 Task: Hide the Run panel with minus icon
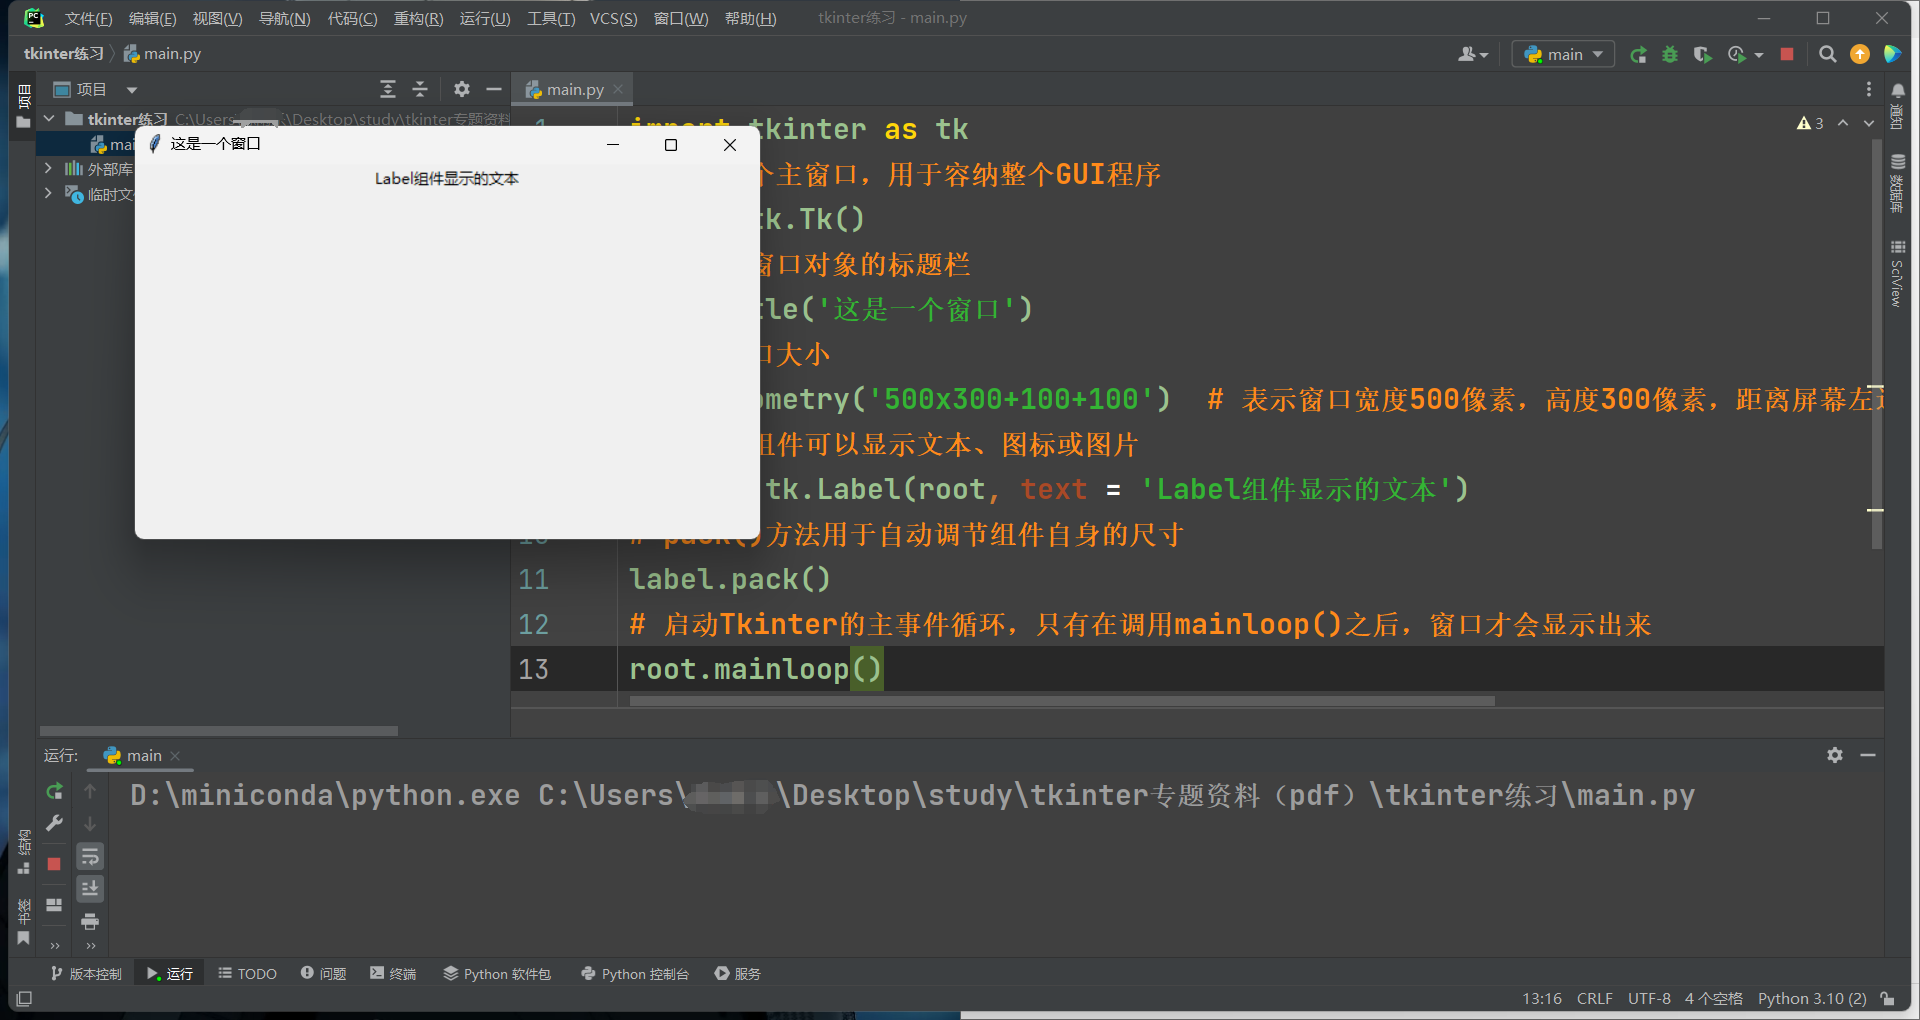(1868, 756)
